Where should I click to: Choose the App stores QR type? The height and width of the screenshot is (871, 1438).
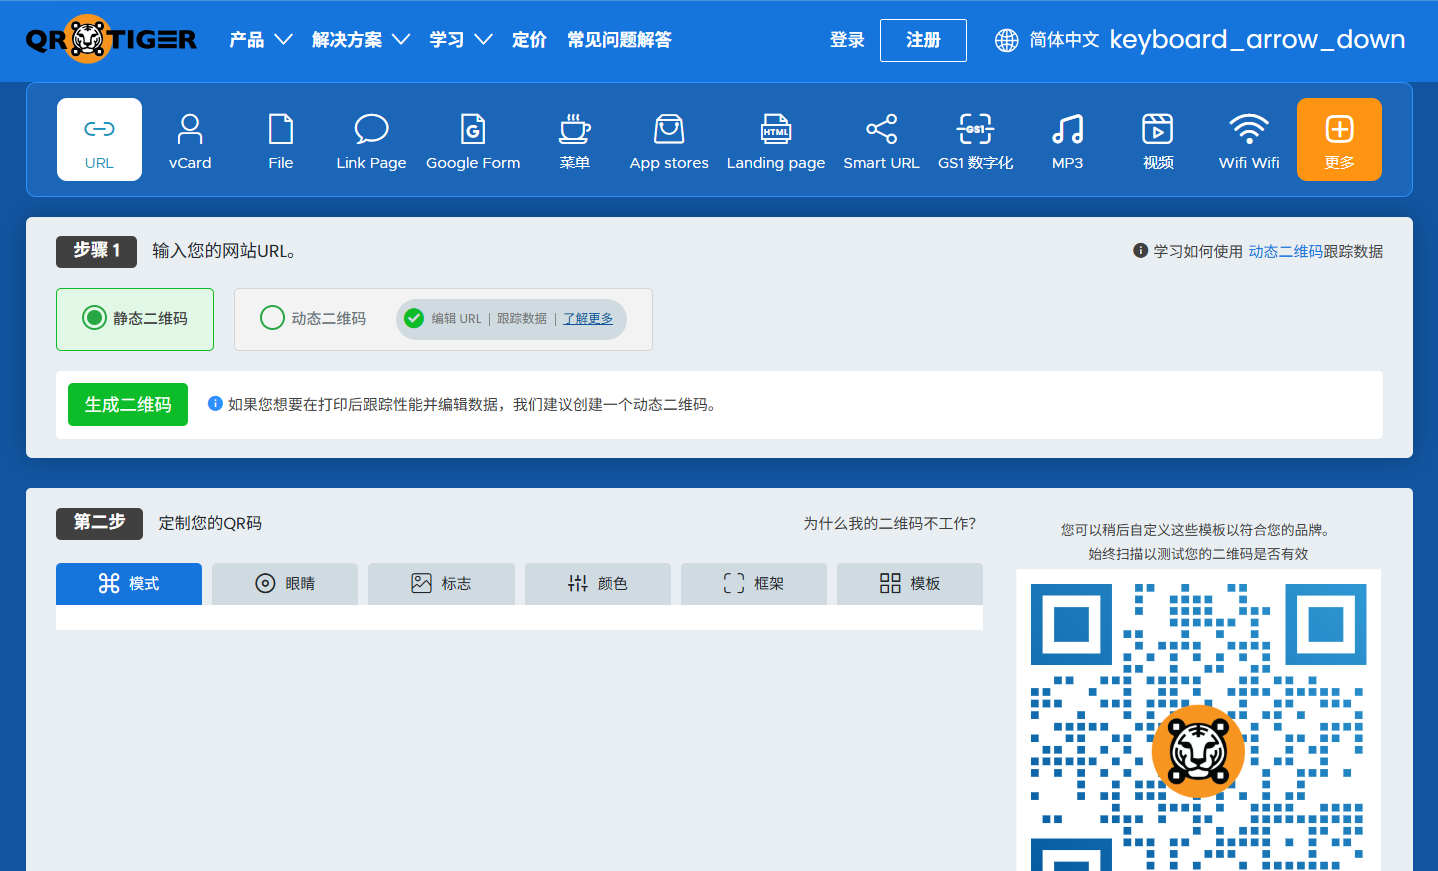[669, 140]
